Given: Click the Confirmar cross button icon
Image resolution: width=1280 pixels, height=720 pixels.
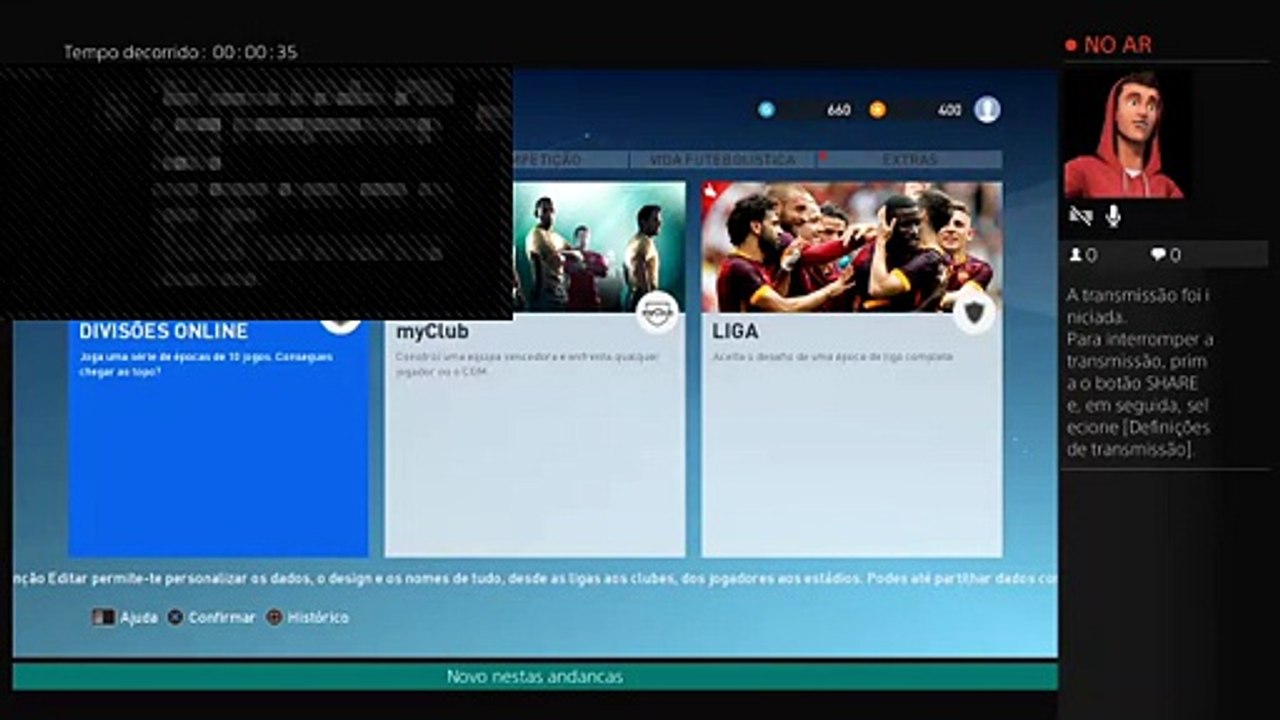Looking at the screenshot, I should pyautogui.click(x=175, y=618).
